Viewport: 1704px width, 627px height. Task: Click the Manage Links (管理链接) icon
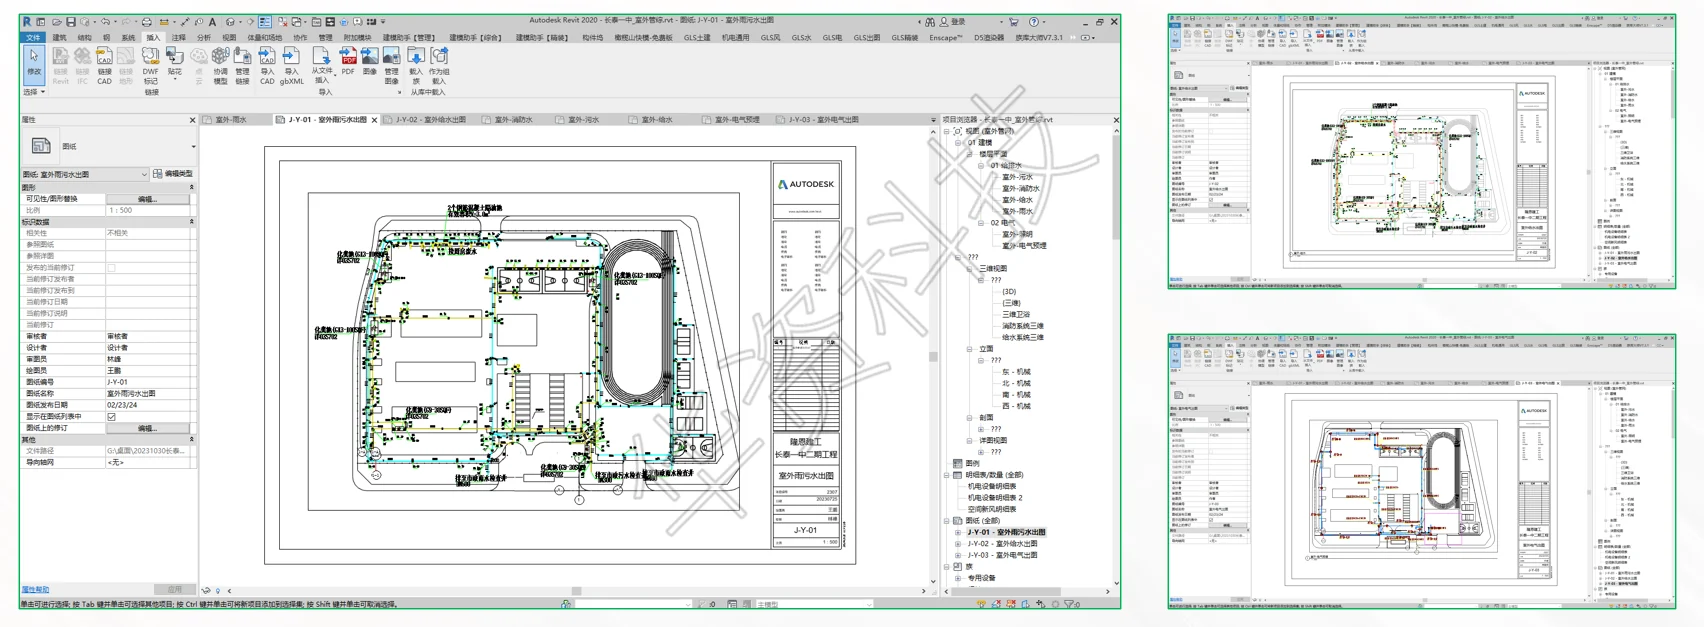pyautogui.click(x=242, y=65)
